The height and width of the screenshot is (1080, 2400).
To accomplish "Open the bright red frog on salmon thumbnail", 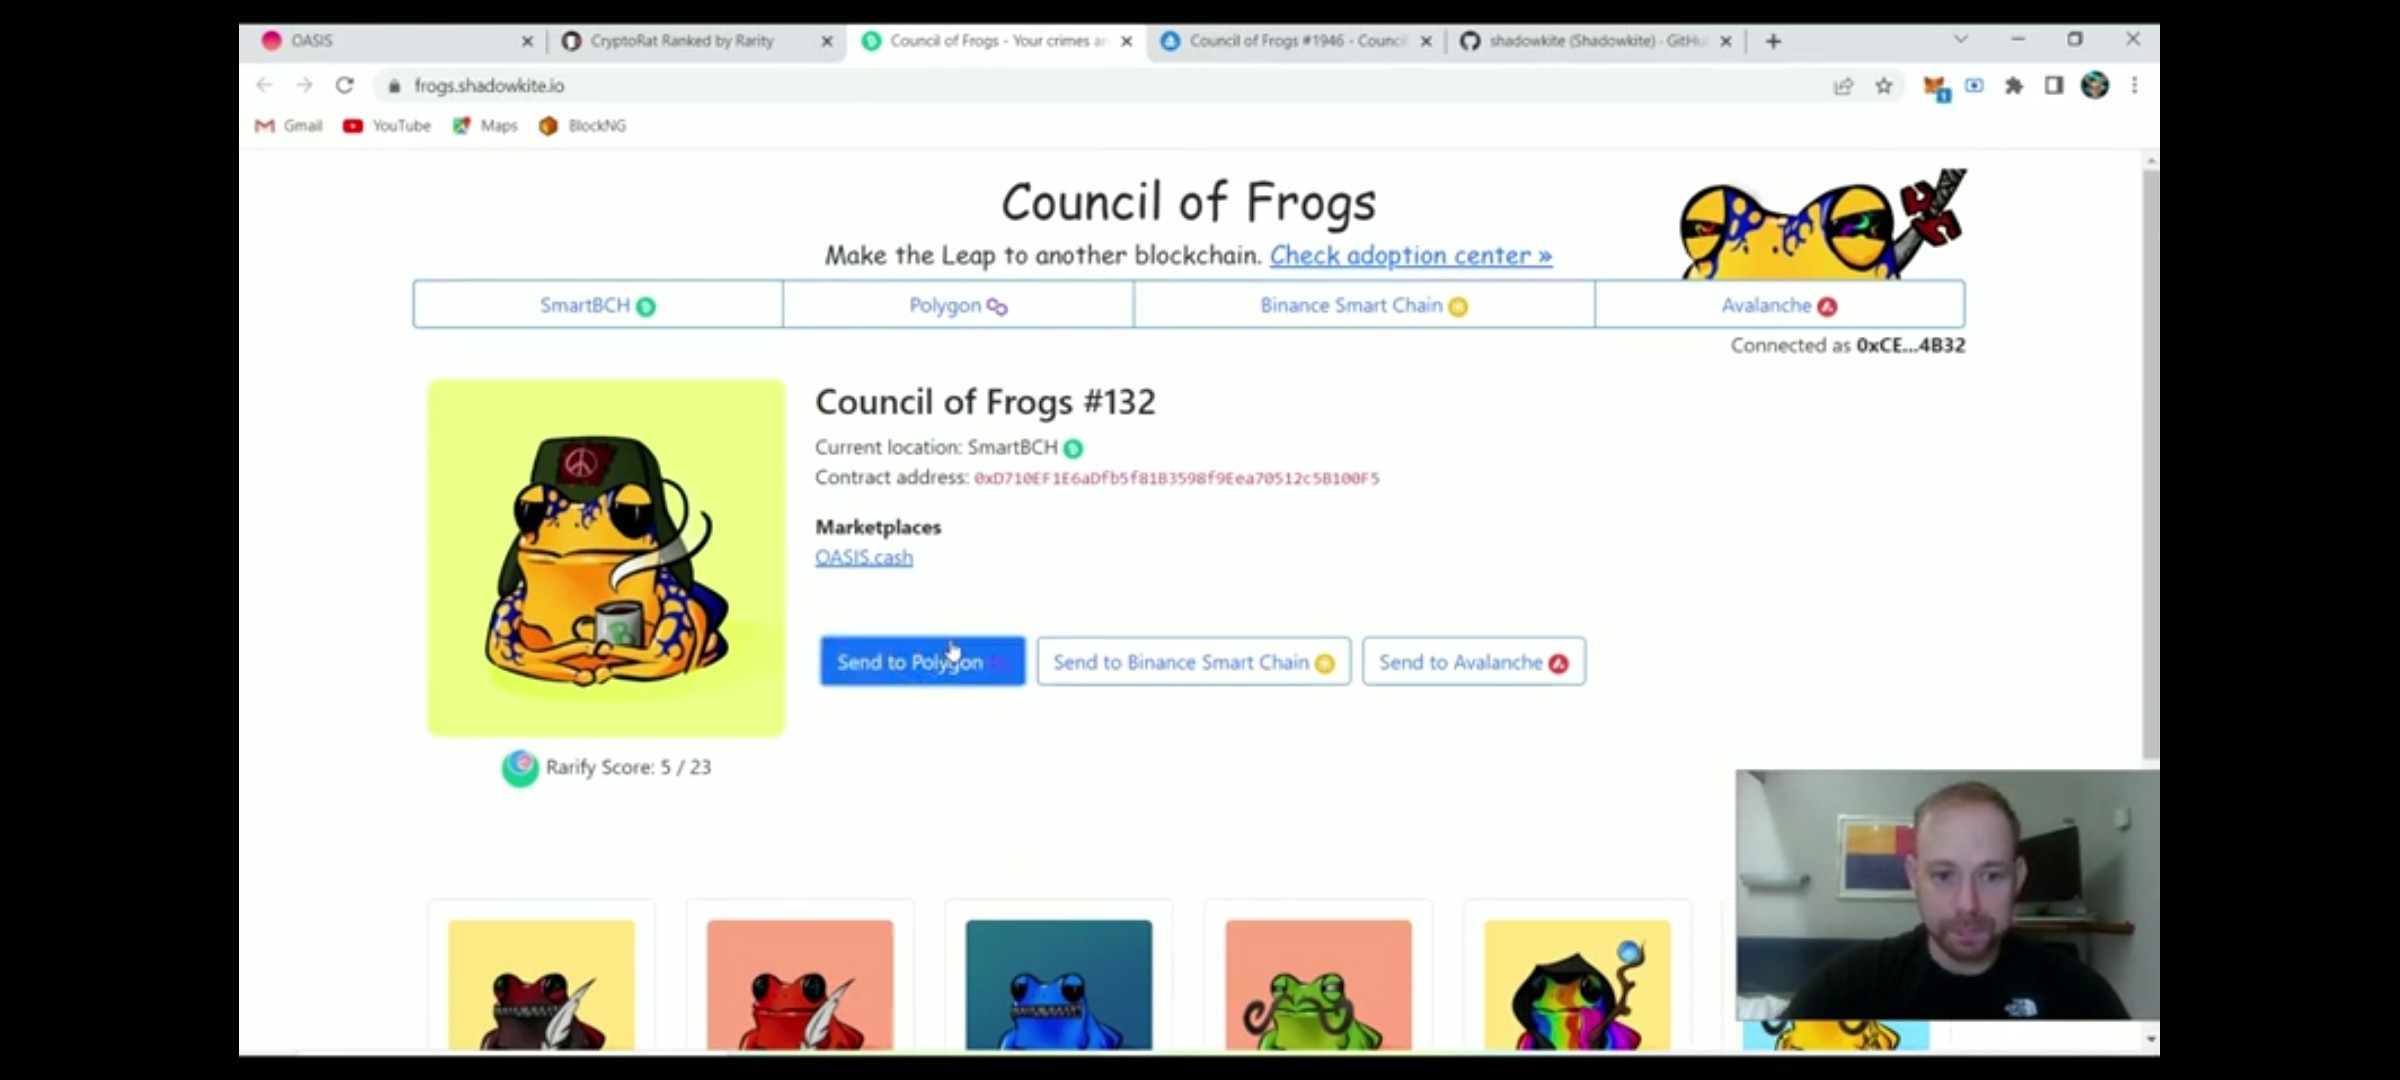I will point(800,985).
